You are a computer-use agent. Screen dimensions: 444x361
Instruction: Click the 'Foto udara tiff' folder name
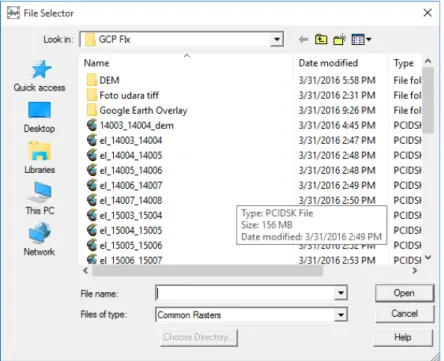129,95
